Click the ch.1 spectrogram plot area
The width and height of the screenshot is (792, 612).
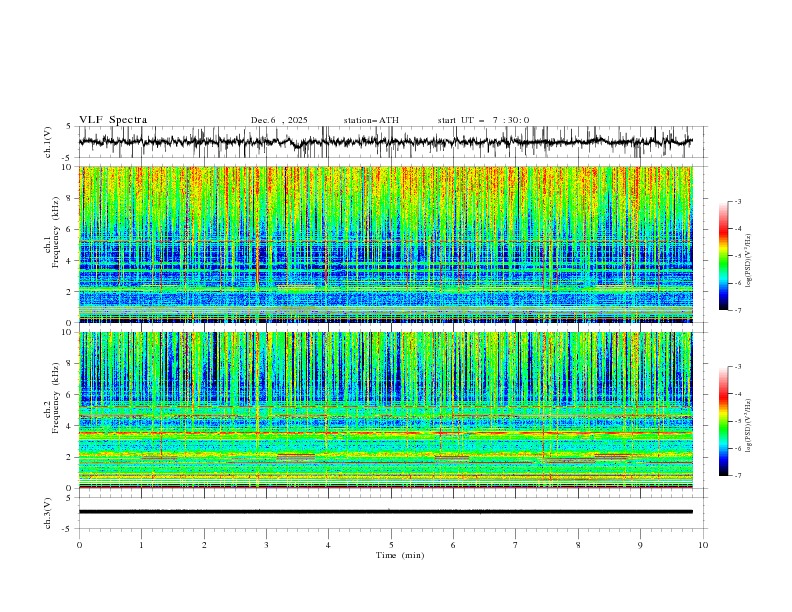tap(386, 244)
